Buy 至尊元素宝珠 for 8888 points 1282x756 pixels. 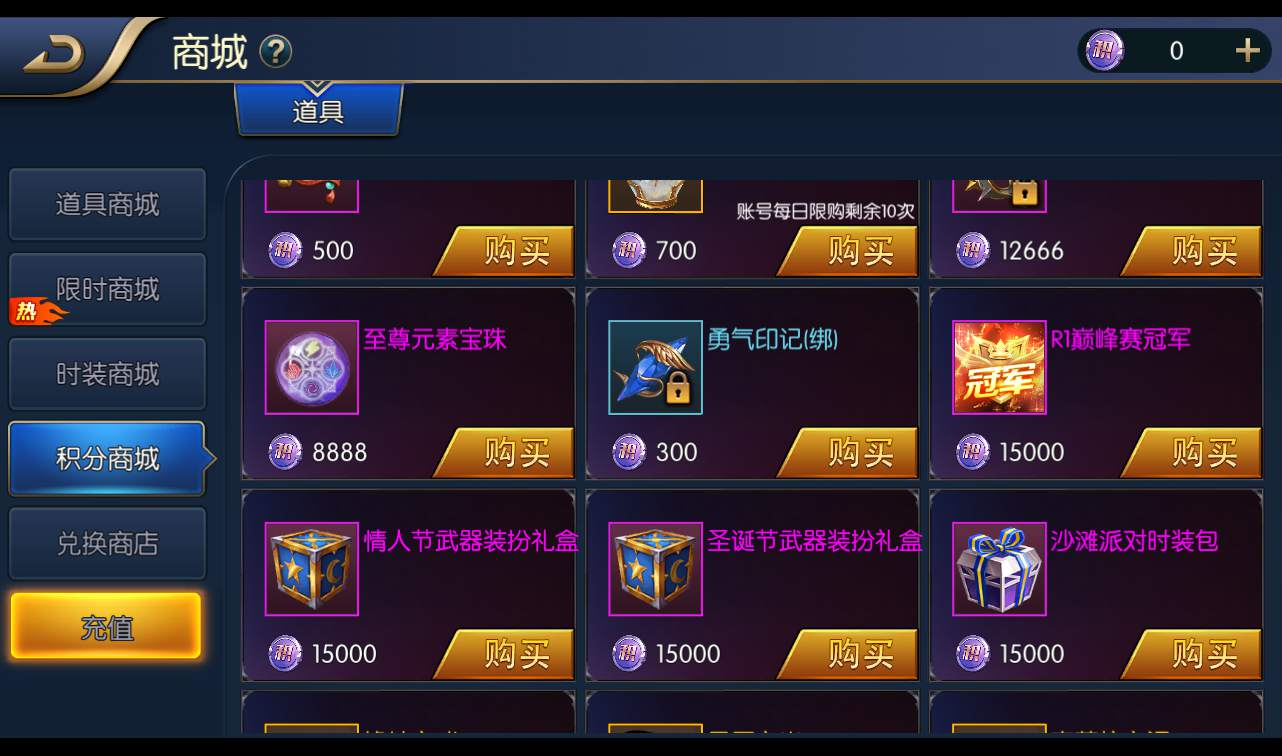[x=505, y=453]
